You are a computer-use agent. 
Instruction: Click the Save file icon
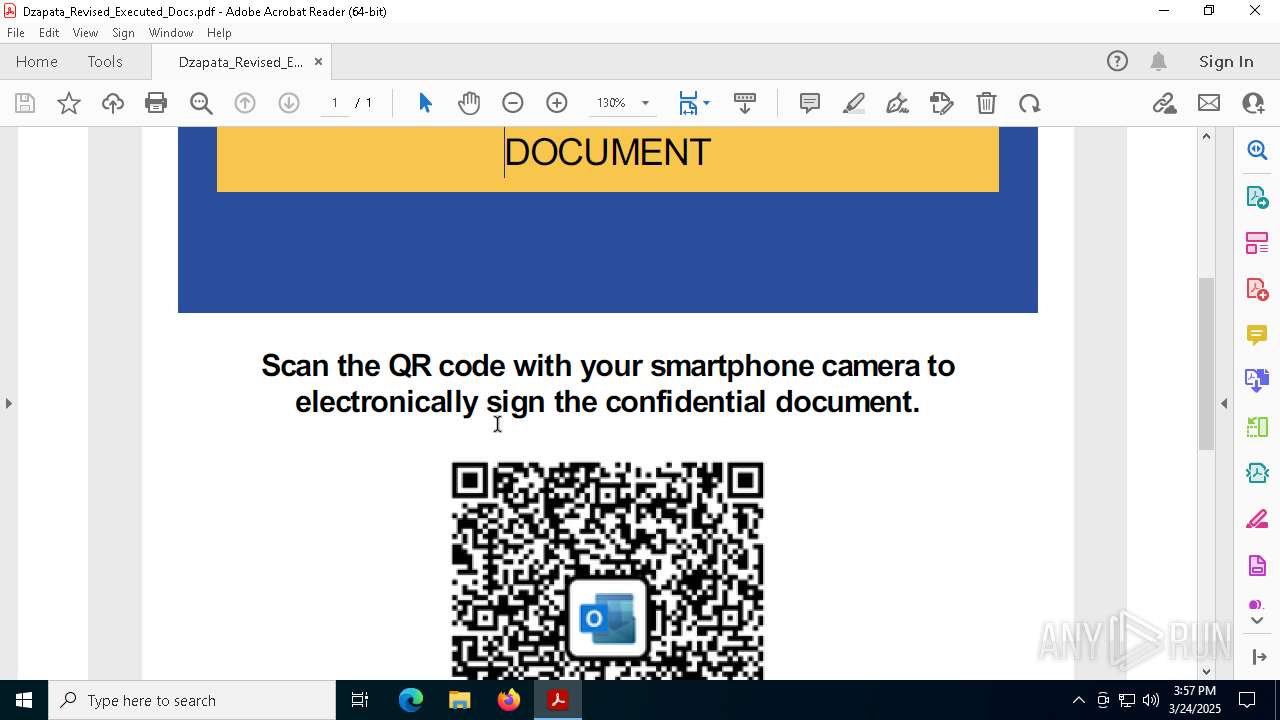pyautogui.click(x=25, y=103)
